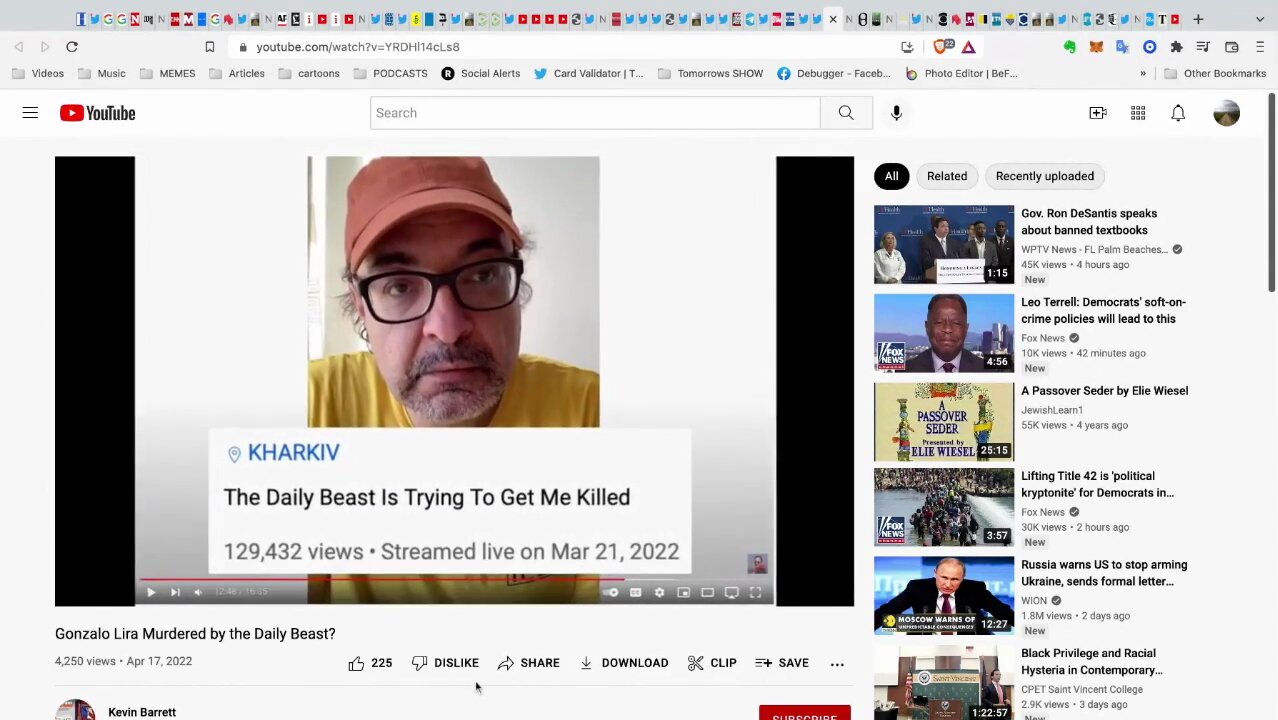Toggle subtitles/closed captions in player
Viewport: 1278px width, 720px height.
coord(635,593)
